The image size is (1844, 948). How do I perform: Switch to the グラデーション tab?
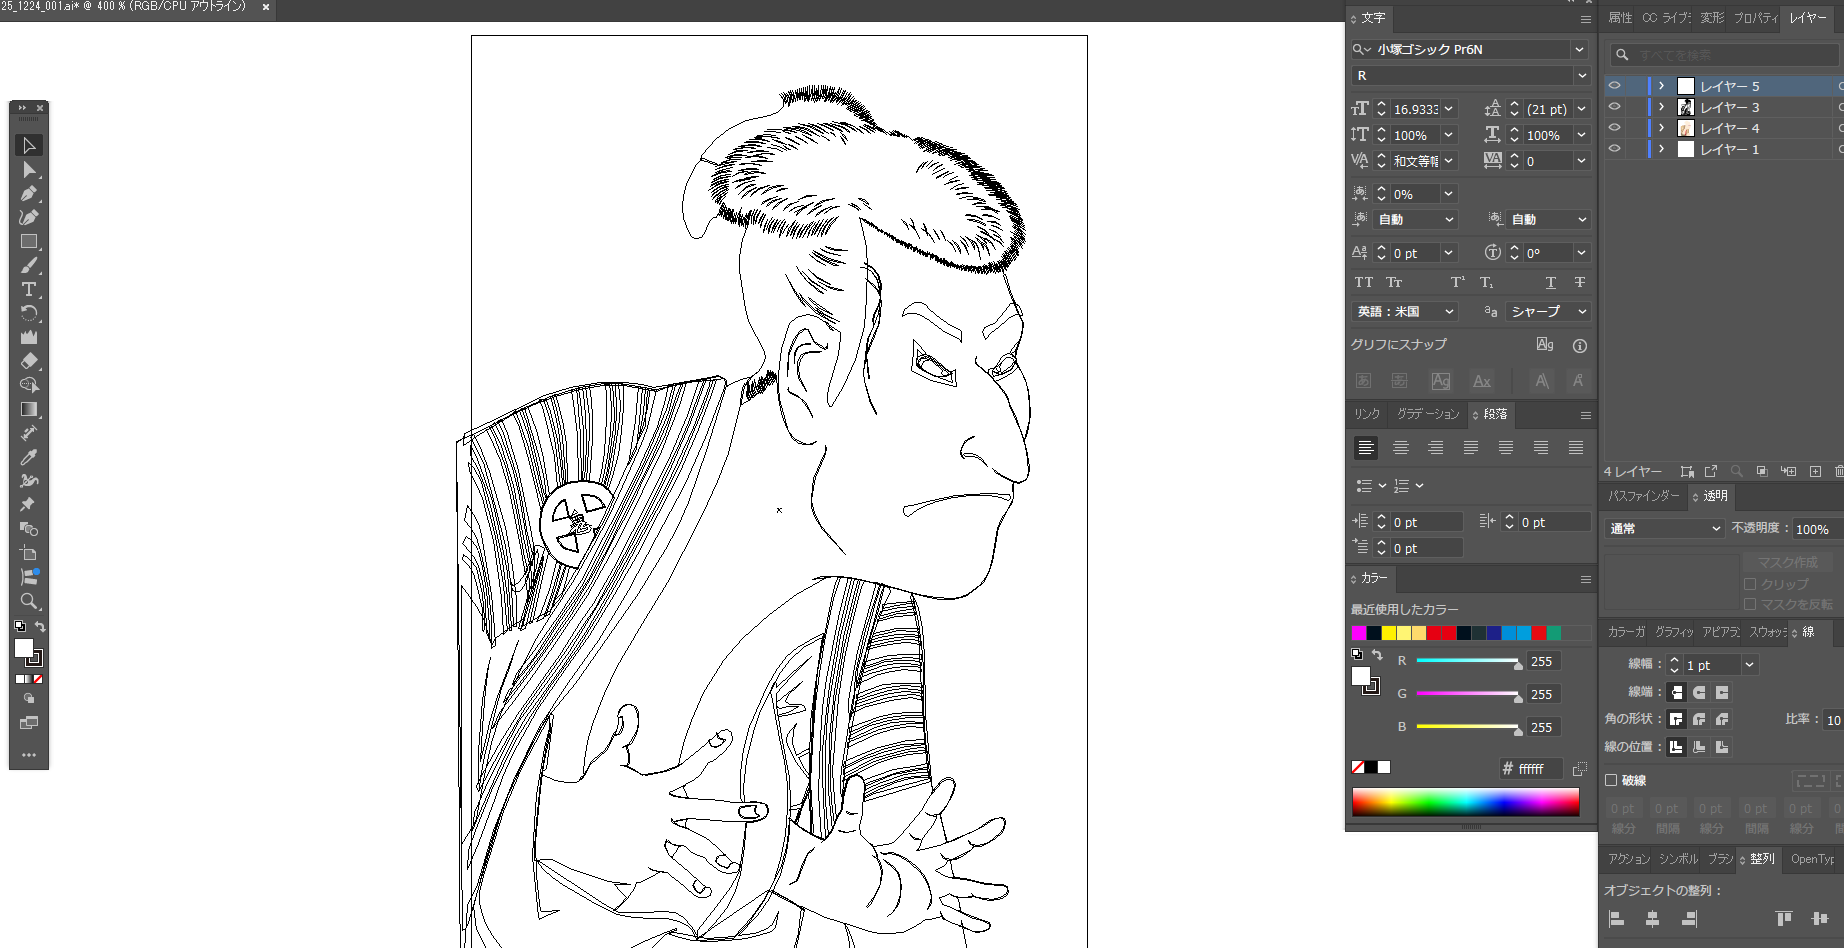[x=1427, y=414]
